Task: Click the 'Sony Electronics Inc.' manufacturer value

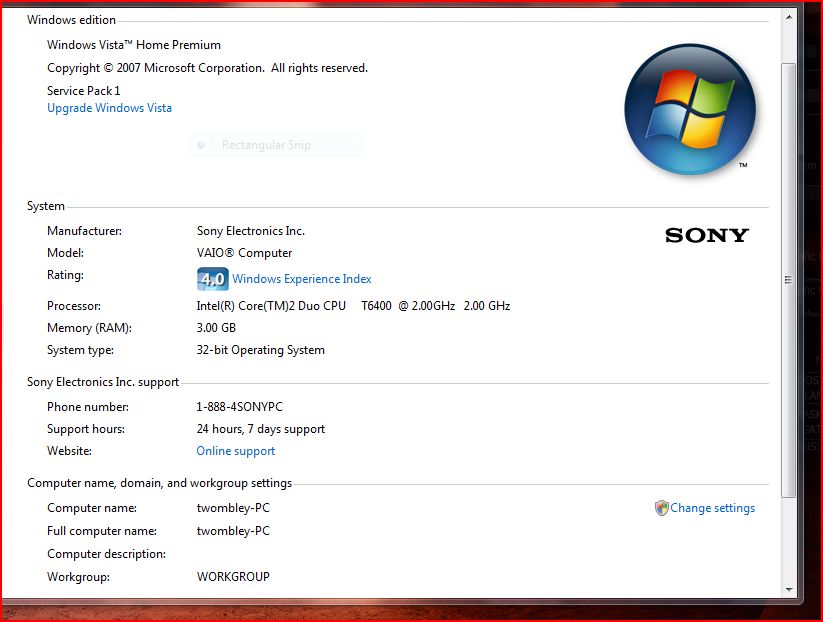Action: point(250,231)
